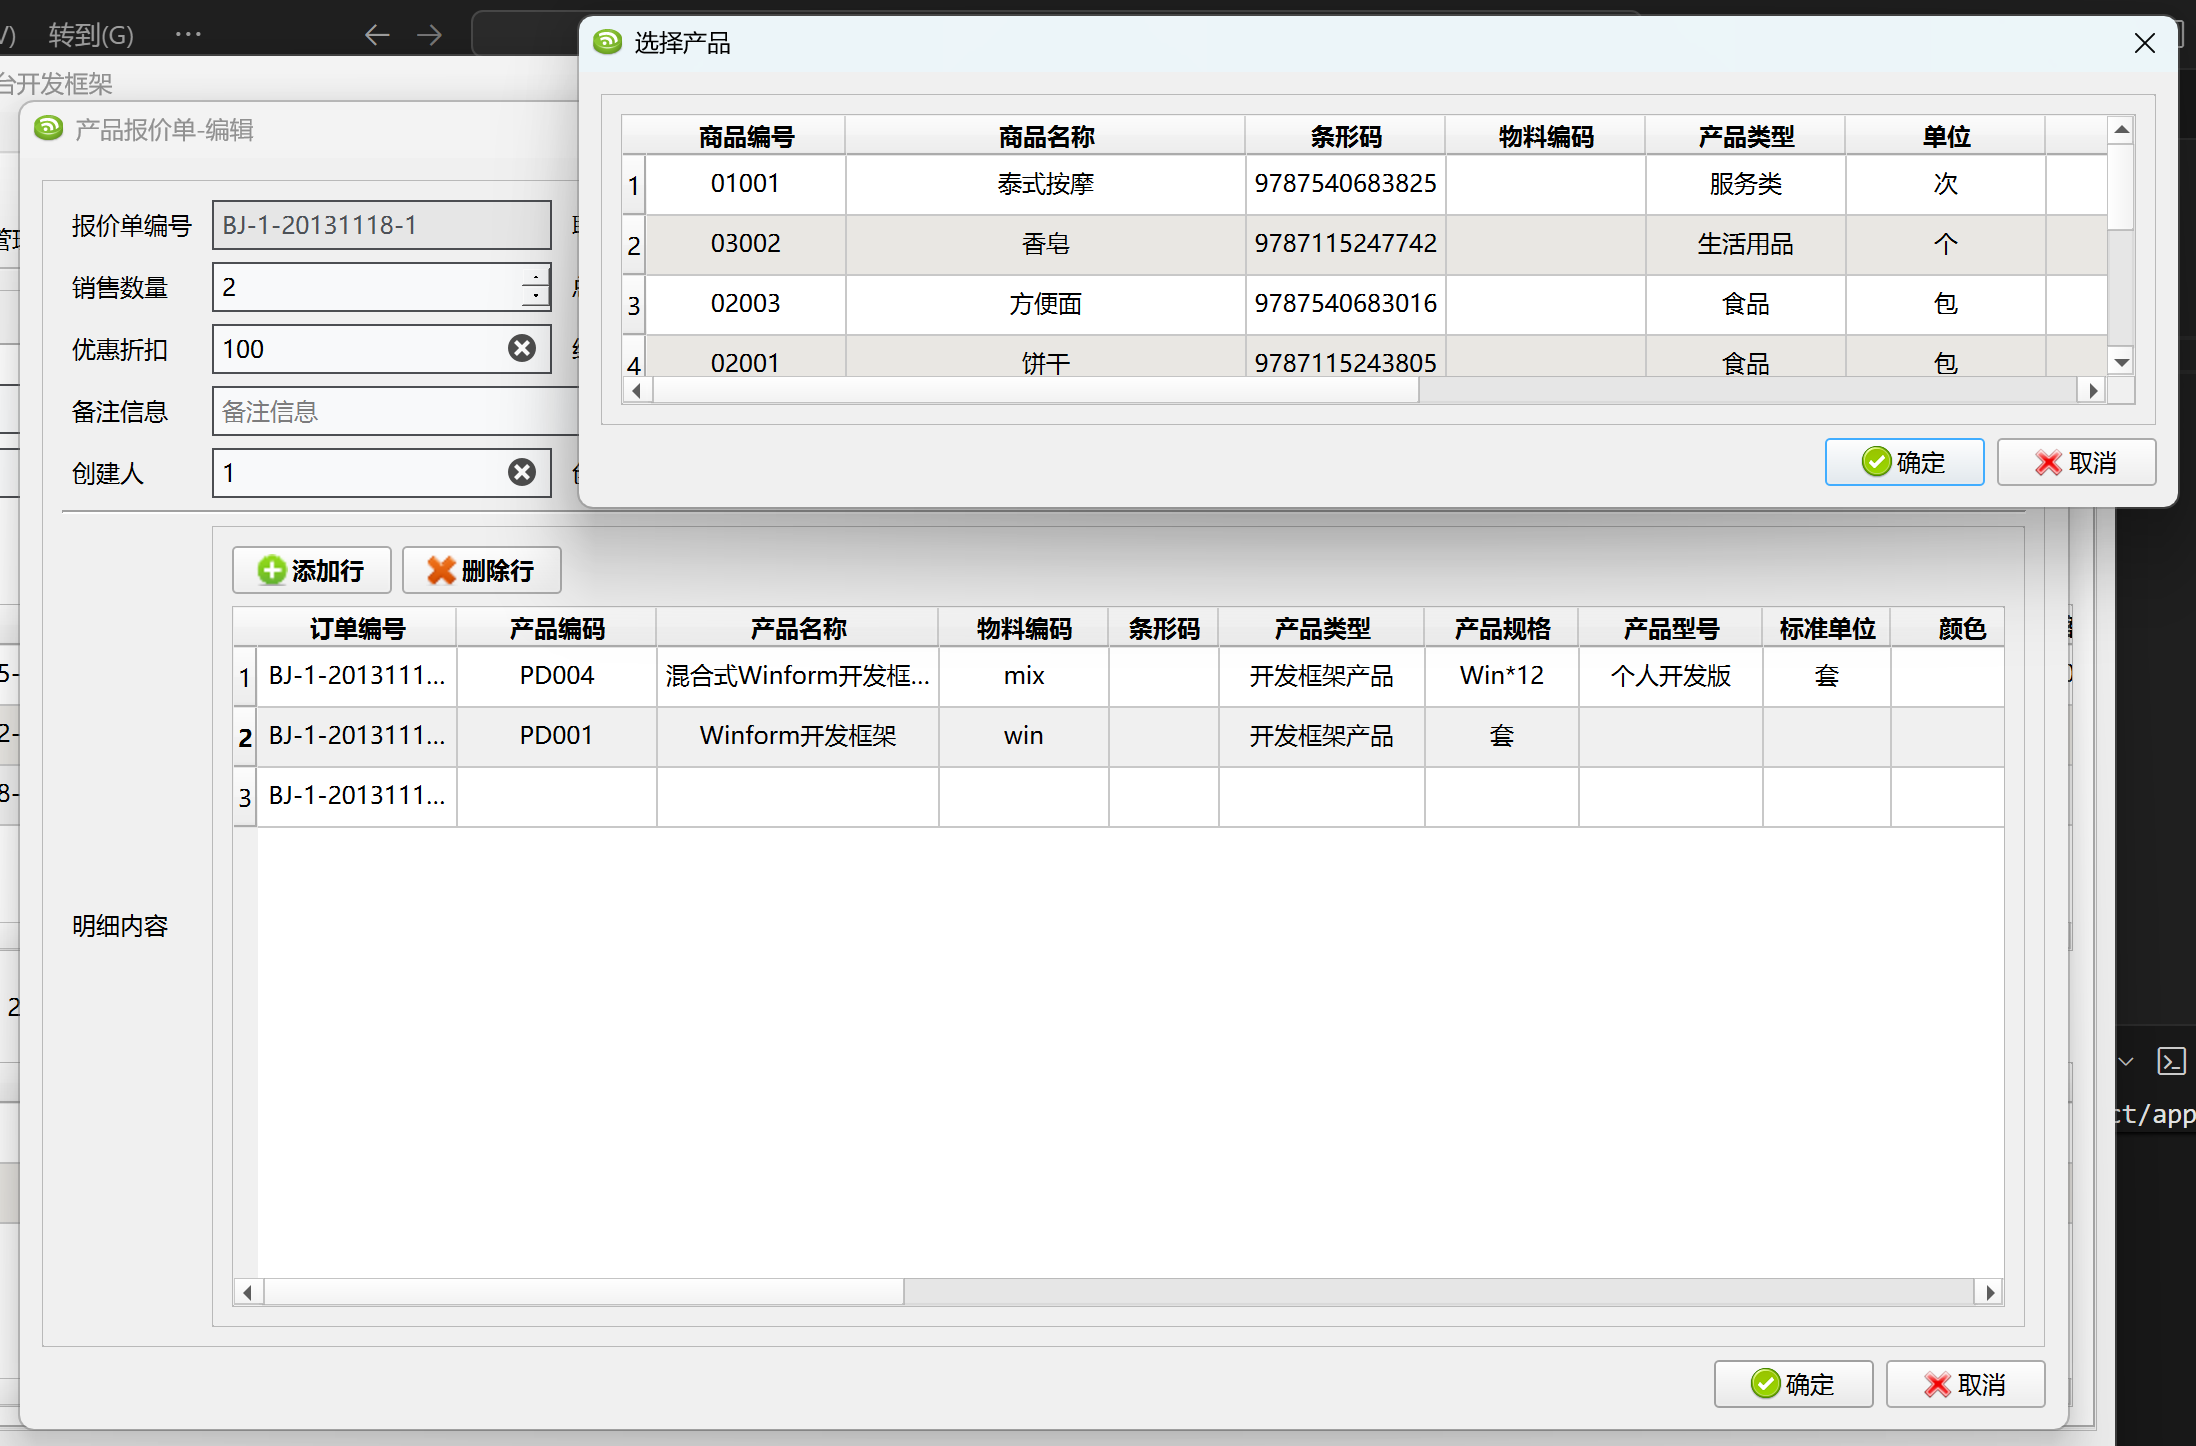The height and width of the screenshot is (1446, 2196).
Task: Cancel the product chooser dialog
Action: pos(2075,462)
